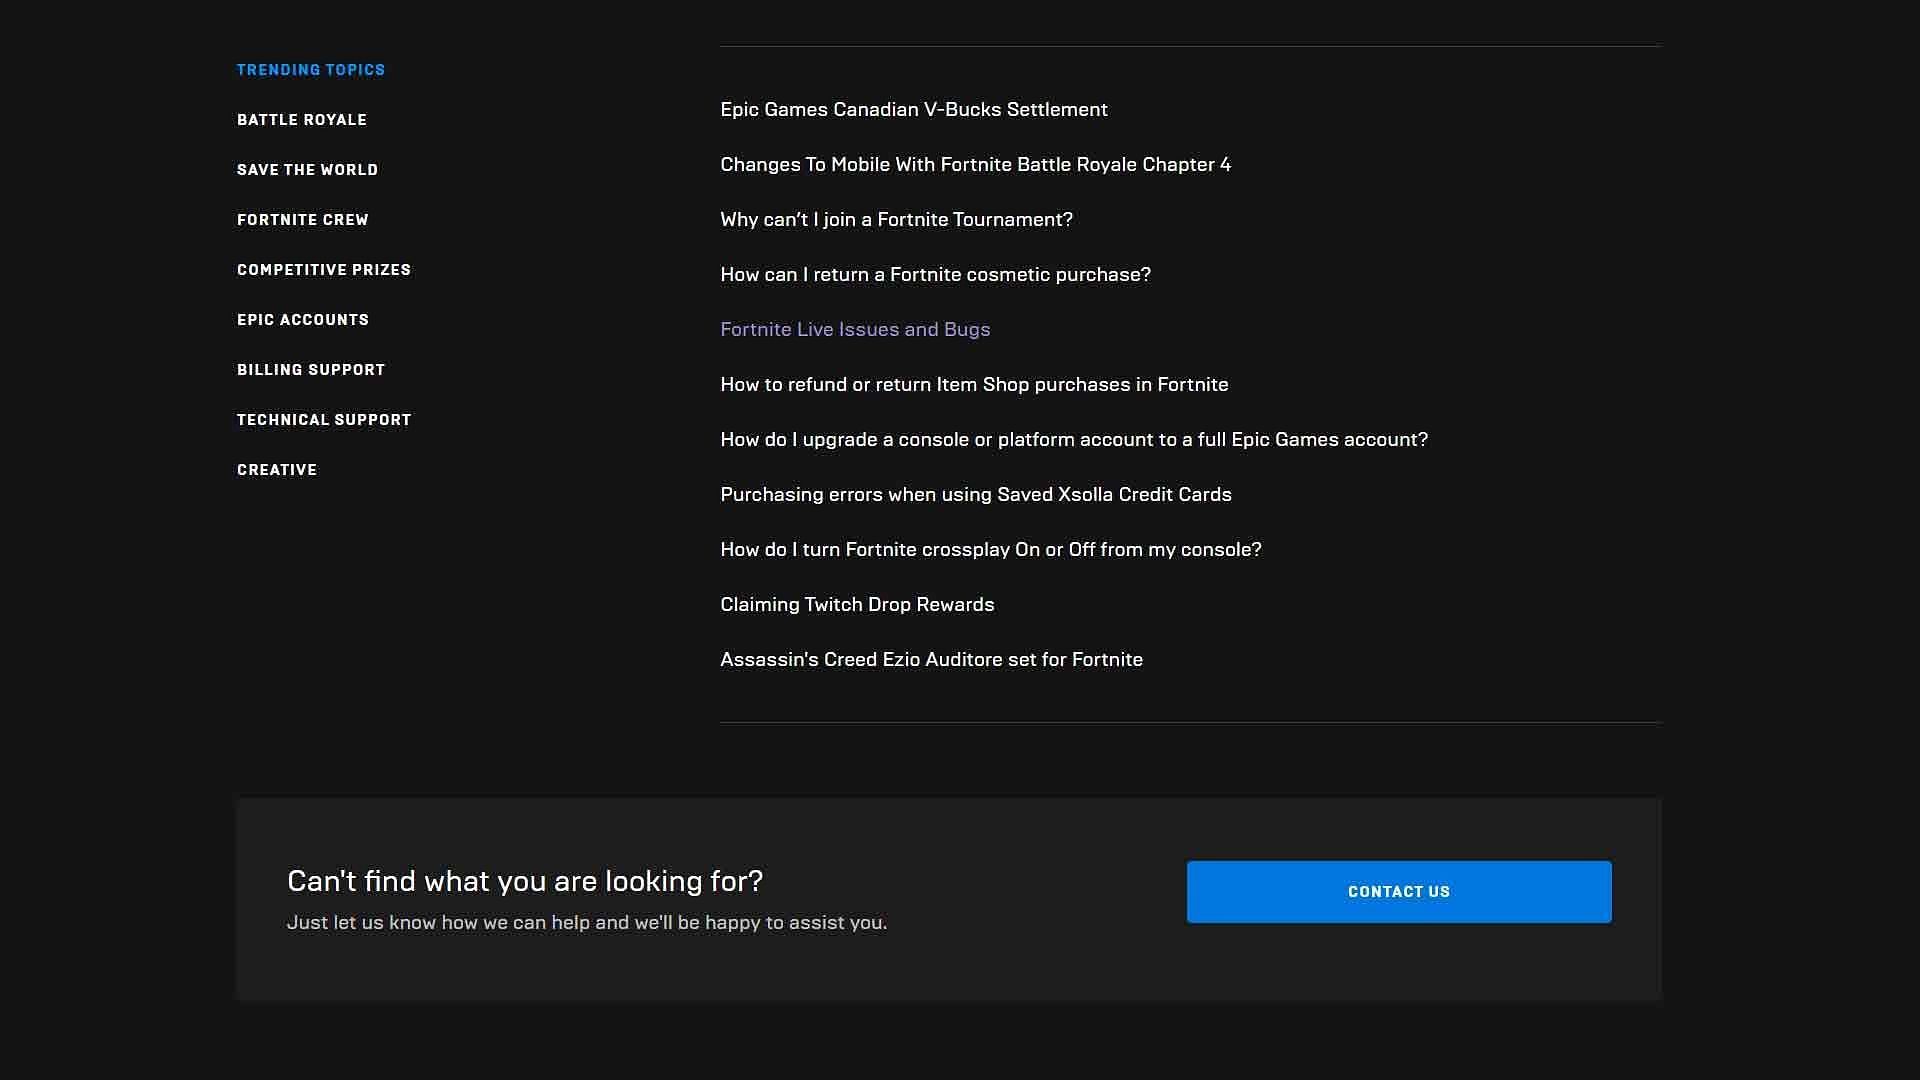Navigate to Technical Support topic
This screenshot has height=1080, width=1920.
click(x=323, y=418)
